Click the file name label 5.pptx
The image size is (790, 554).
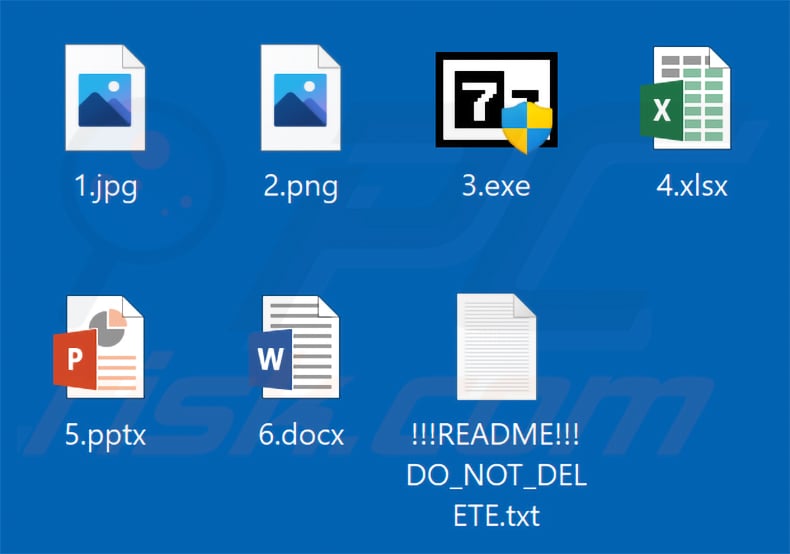pos(105,436)
